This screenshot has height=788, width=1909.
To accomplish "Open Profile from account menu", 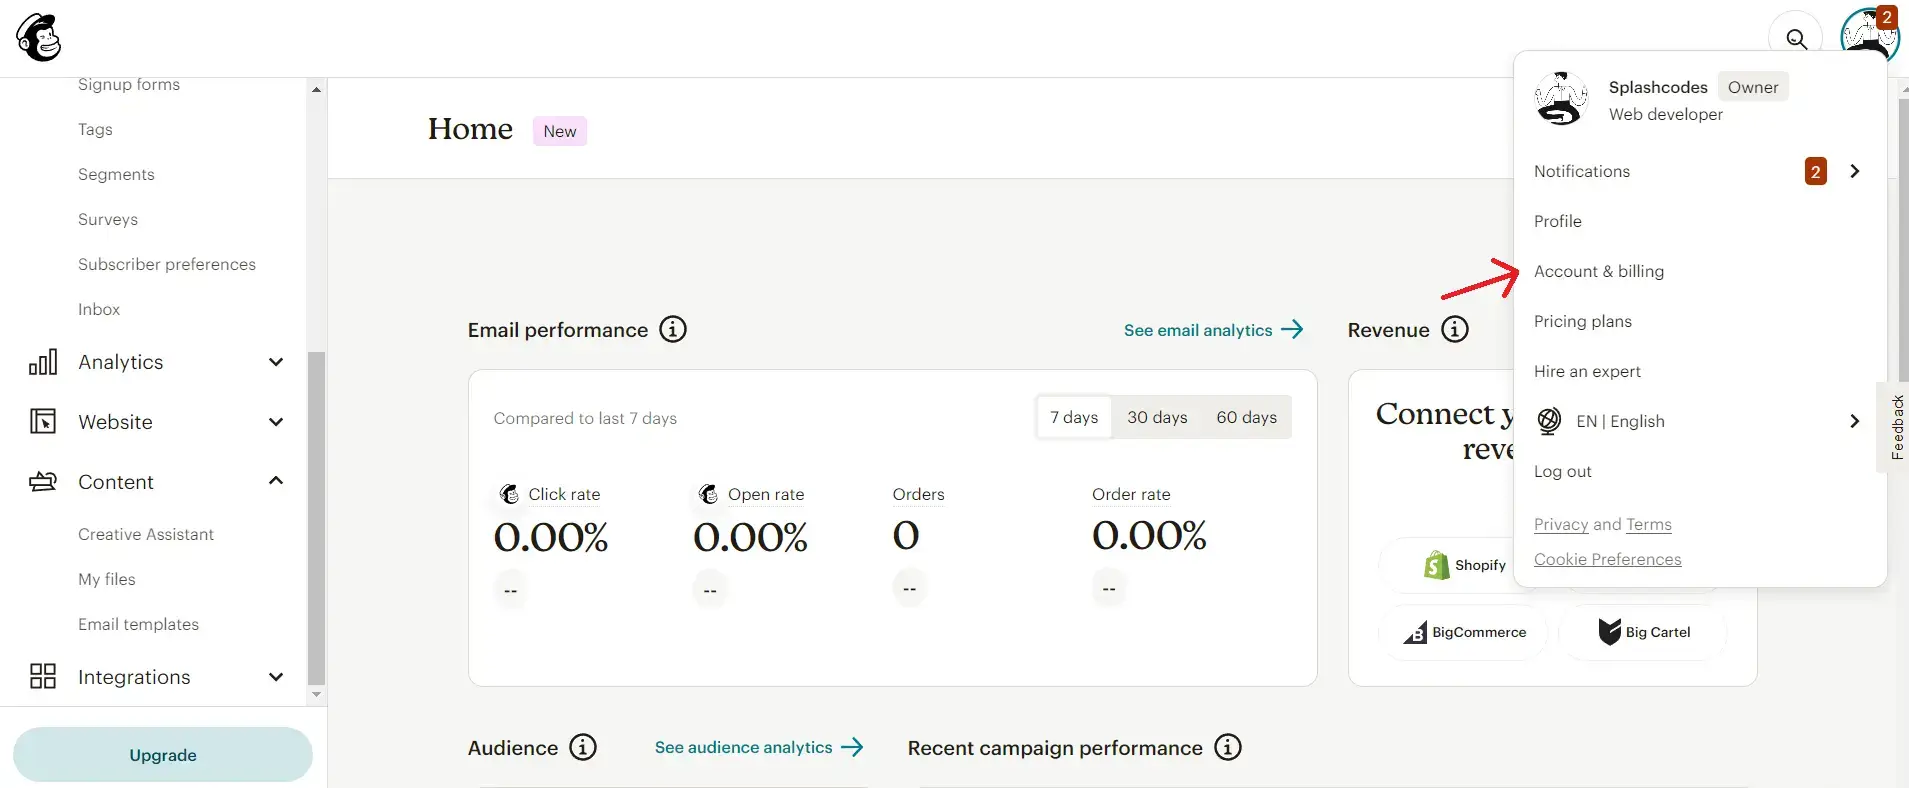I will pyautogui.click(x=1558, y=221).
